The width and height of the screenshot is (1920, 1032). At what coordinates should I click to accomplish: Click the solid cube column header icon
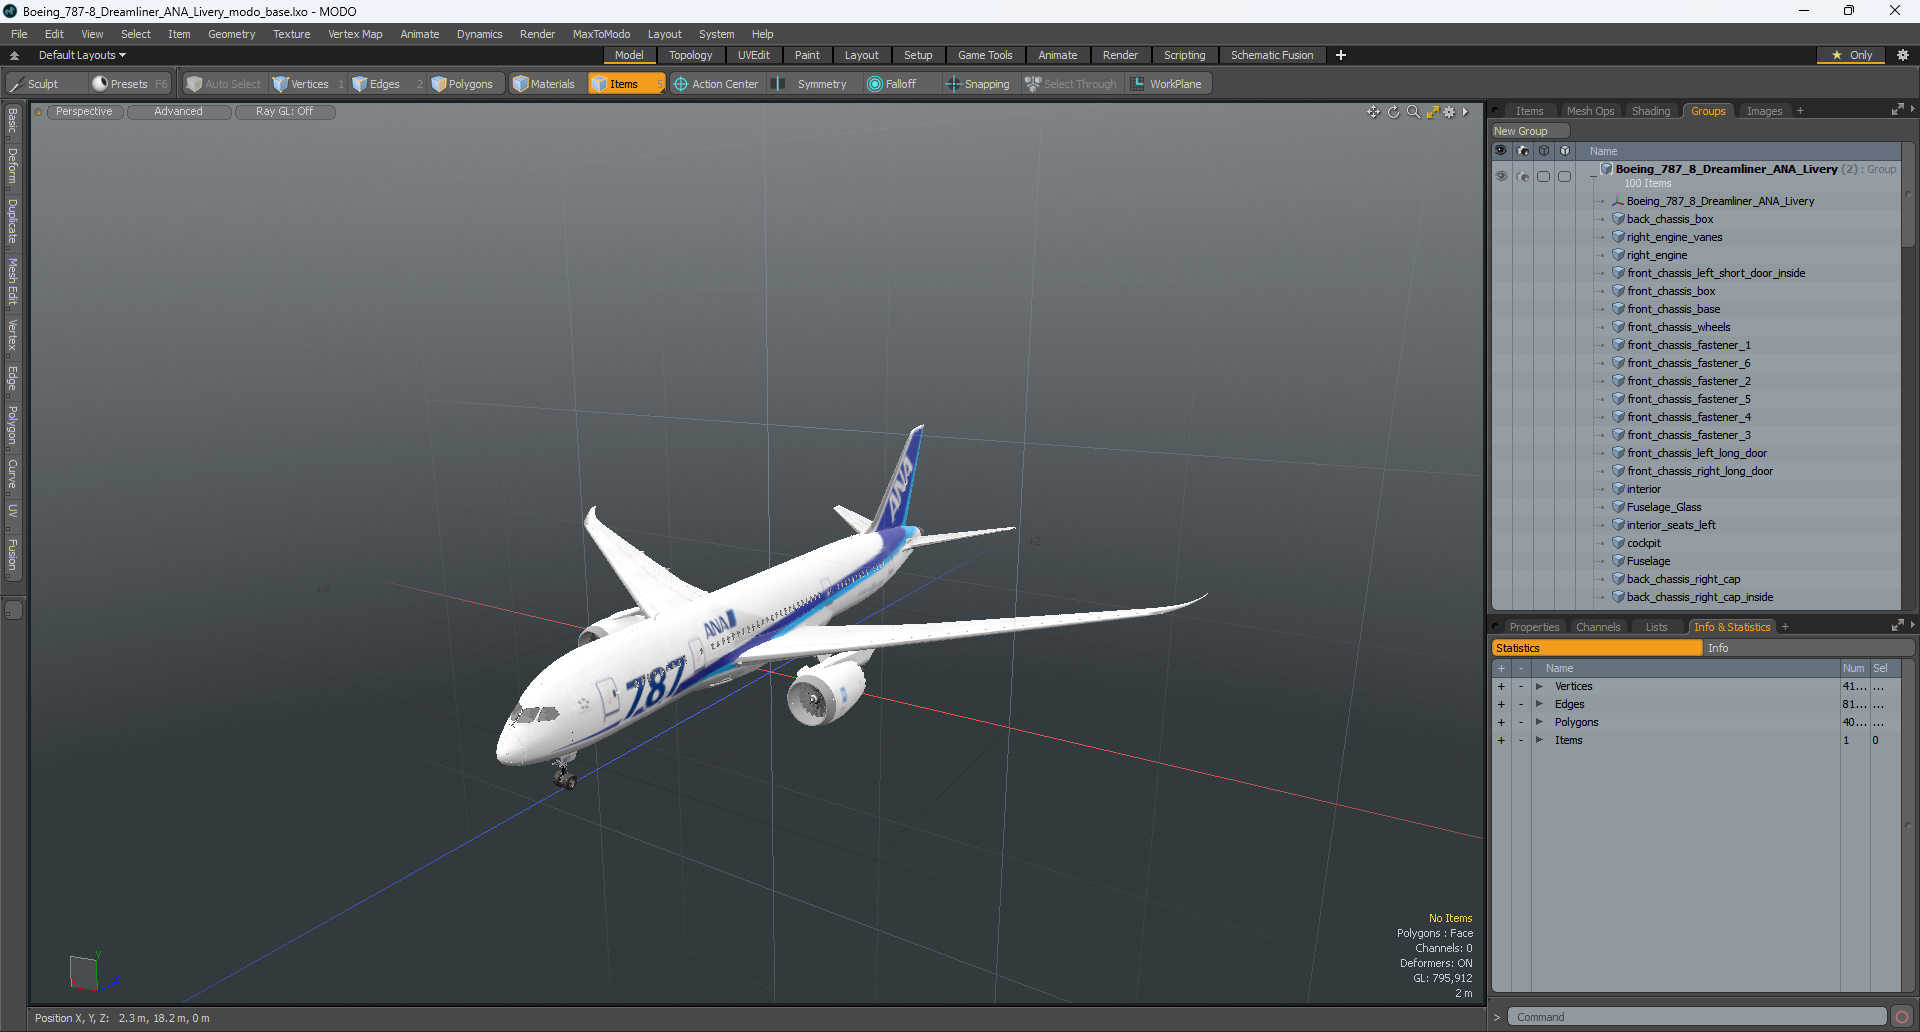(x=1565, y=151)
